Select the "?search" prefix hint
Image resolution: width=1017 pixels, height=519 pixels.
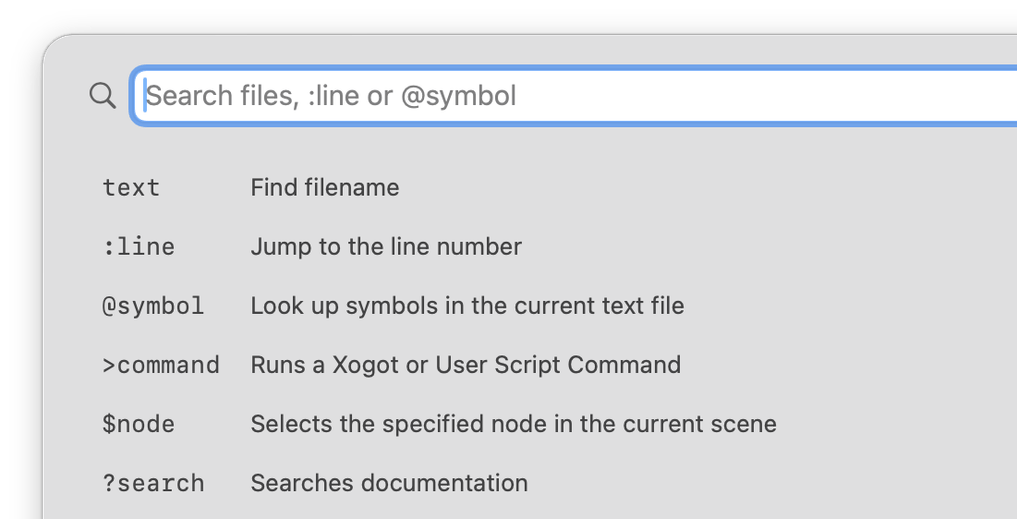pos(153,483)
